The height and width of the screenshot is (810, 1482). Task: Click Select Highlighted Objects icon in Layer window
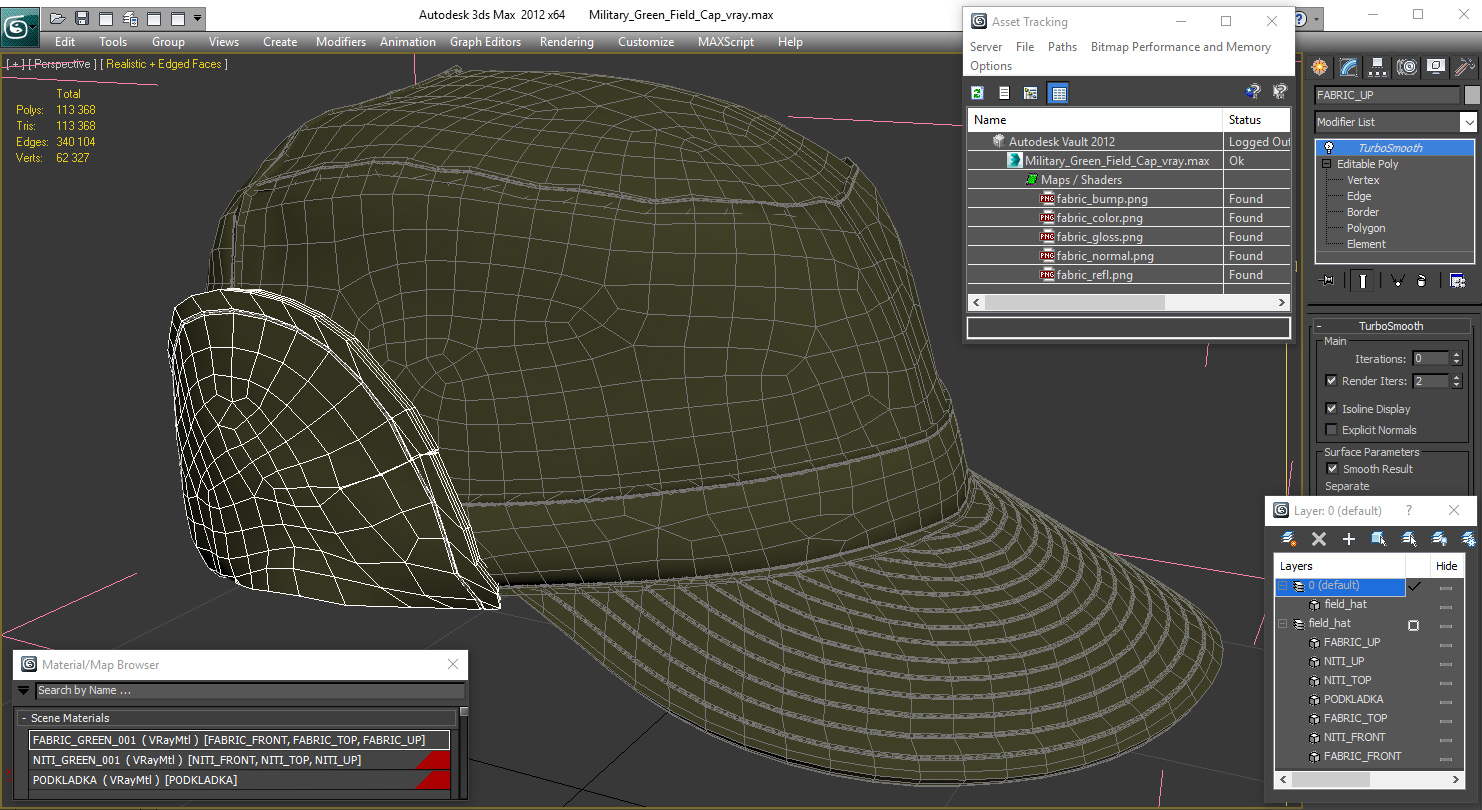(1379, 539)
